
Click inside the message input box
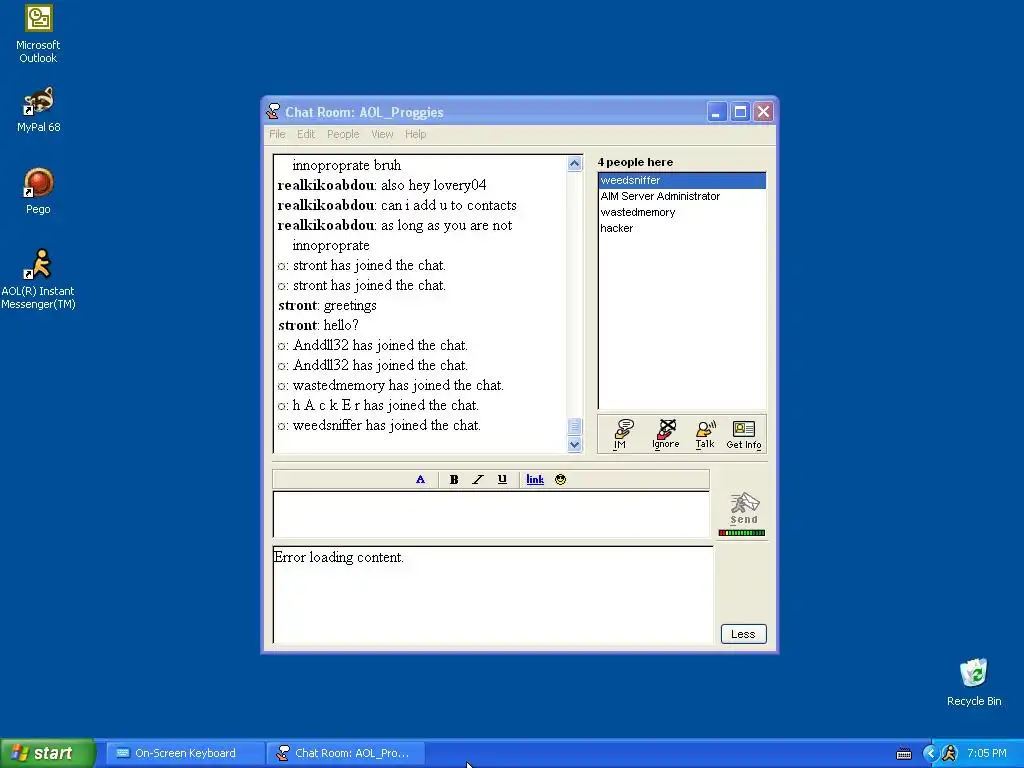tap(491, 515)
